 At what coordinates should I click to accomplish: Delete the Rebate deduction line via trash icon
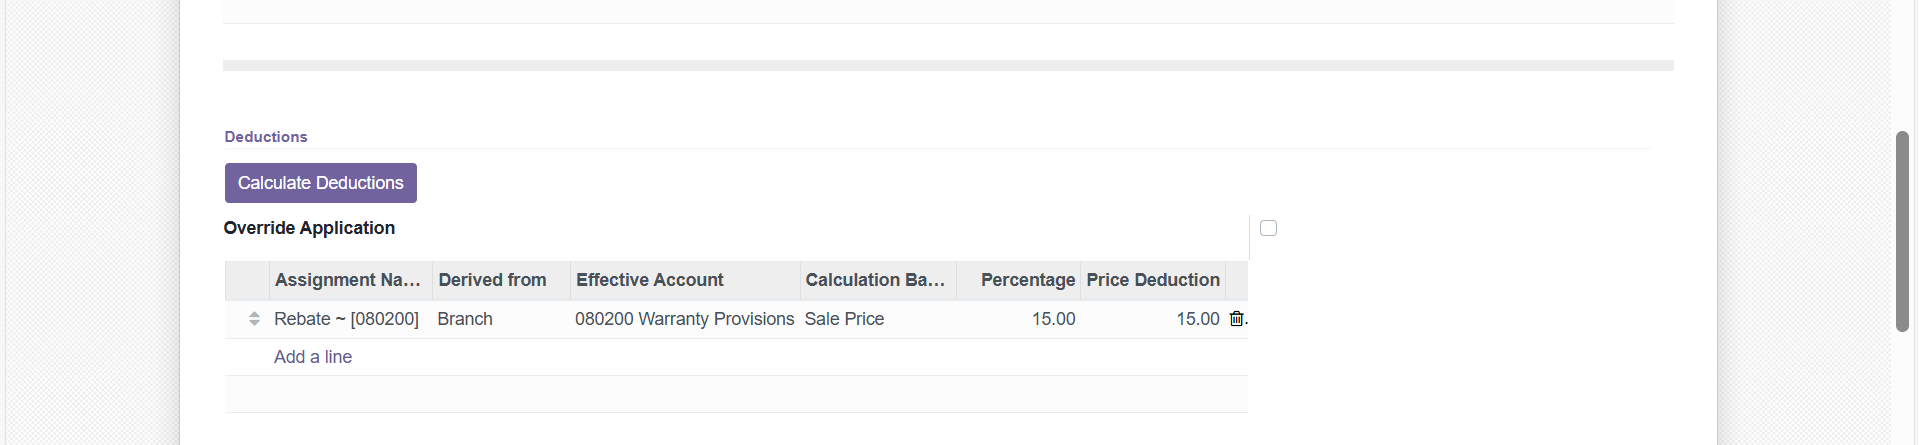[x=1236, y=319]
